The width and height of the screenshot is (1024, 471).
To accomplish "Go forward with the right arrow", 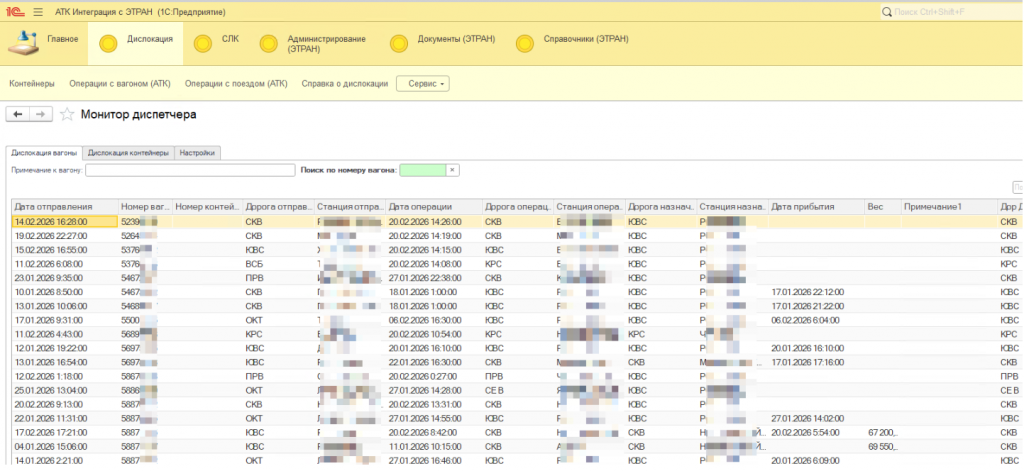I will [40, 114].
